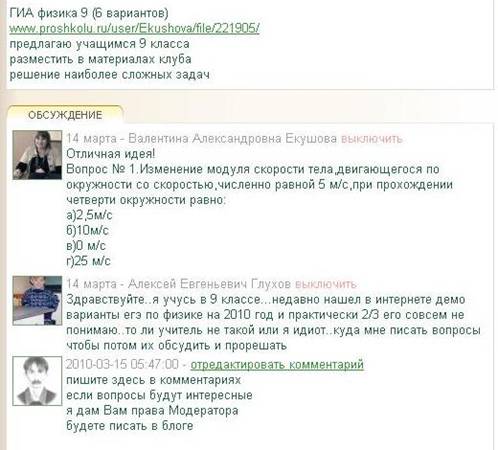Click answer option в)0 м/с

click(x=86, y=246)
